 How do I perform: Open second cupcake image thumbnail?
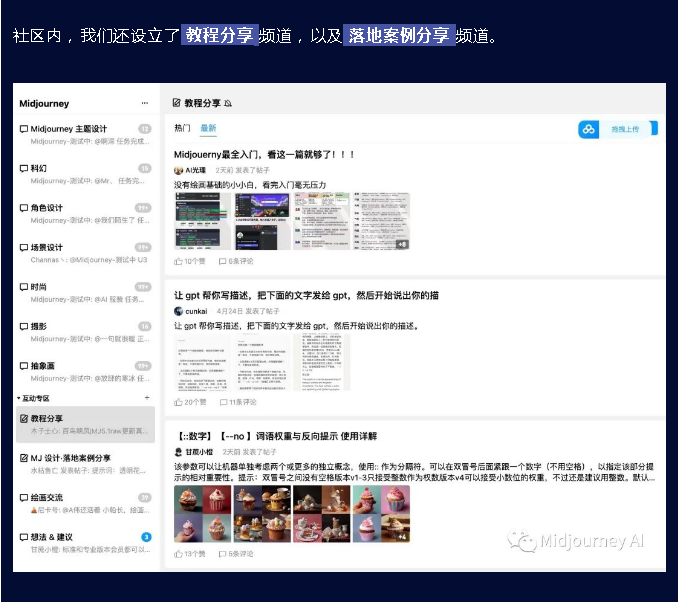pos(262,514)
